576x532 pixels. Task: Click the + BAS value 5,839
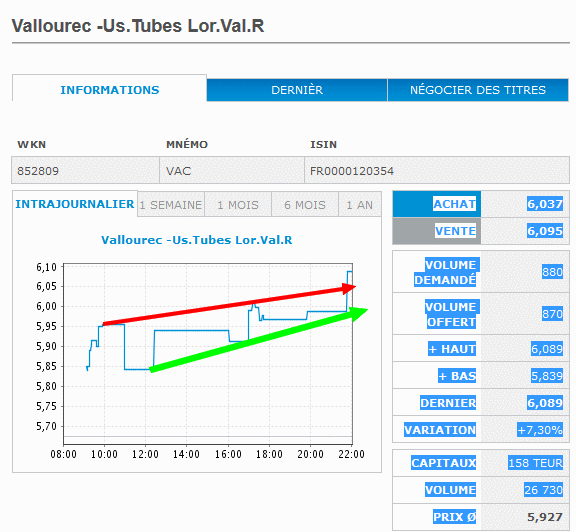click(x=547, y=376)
